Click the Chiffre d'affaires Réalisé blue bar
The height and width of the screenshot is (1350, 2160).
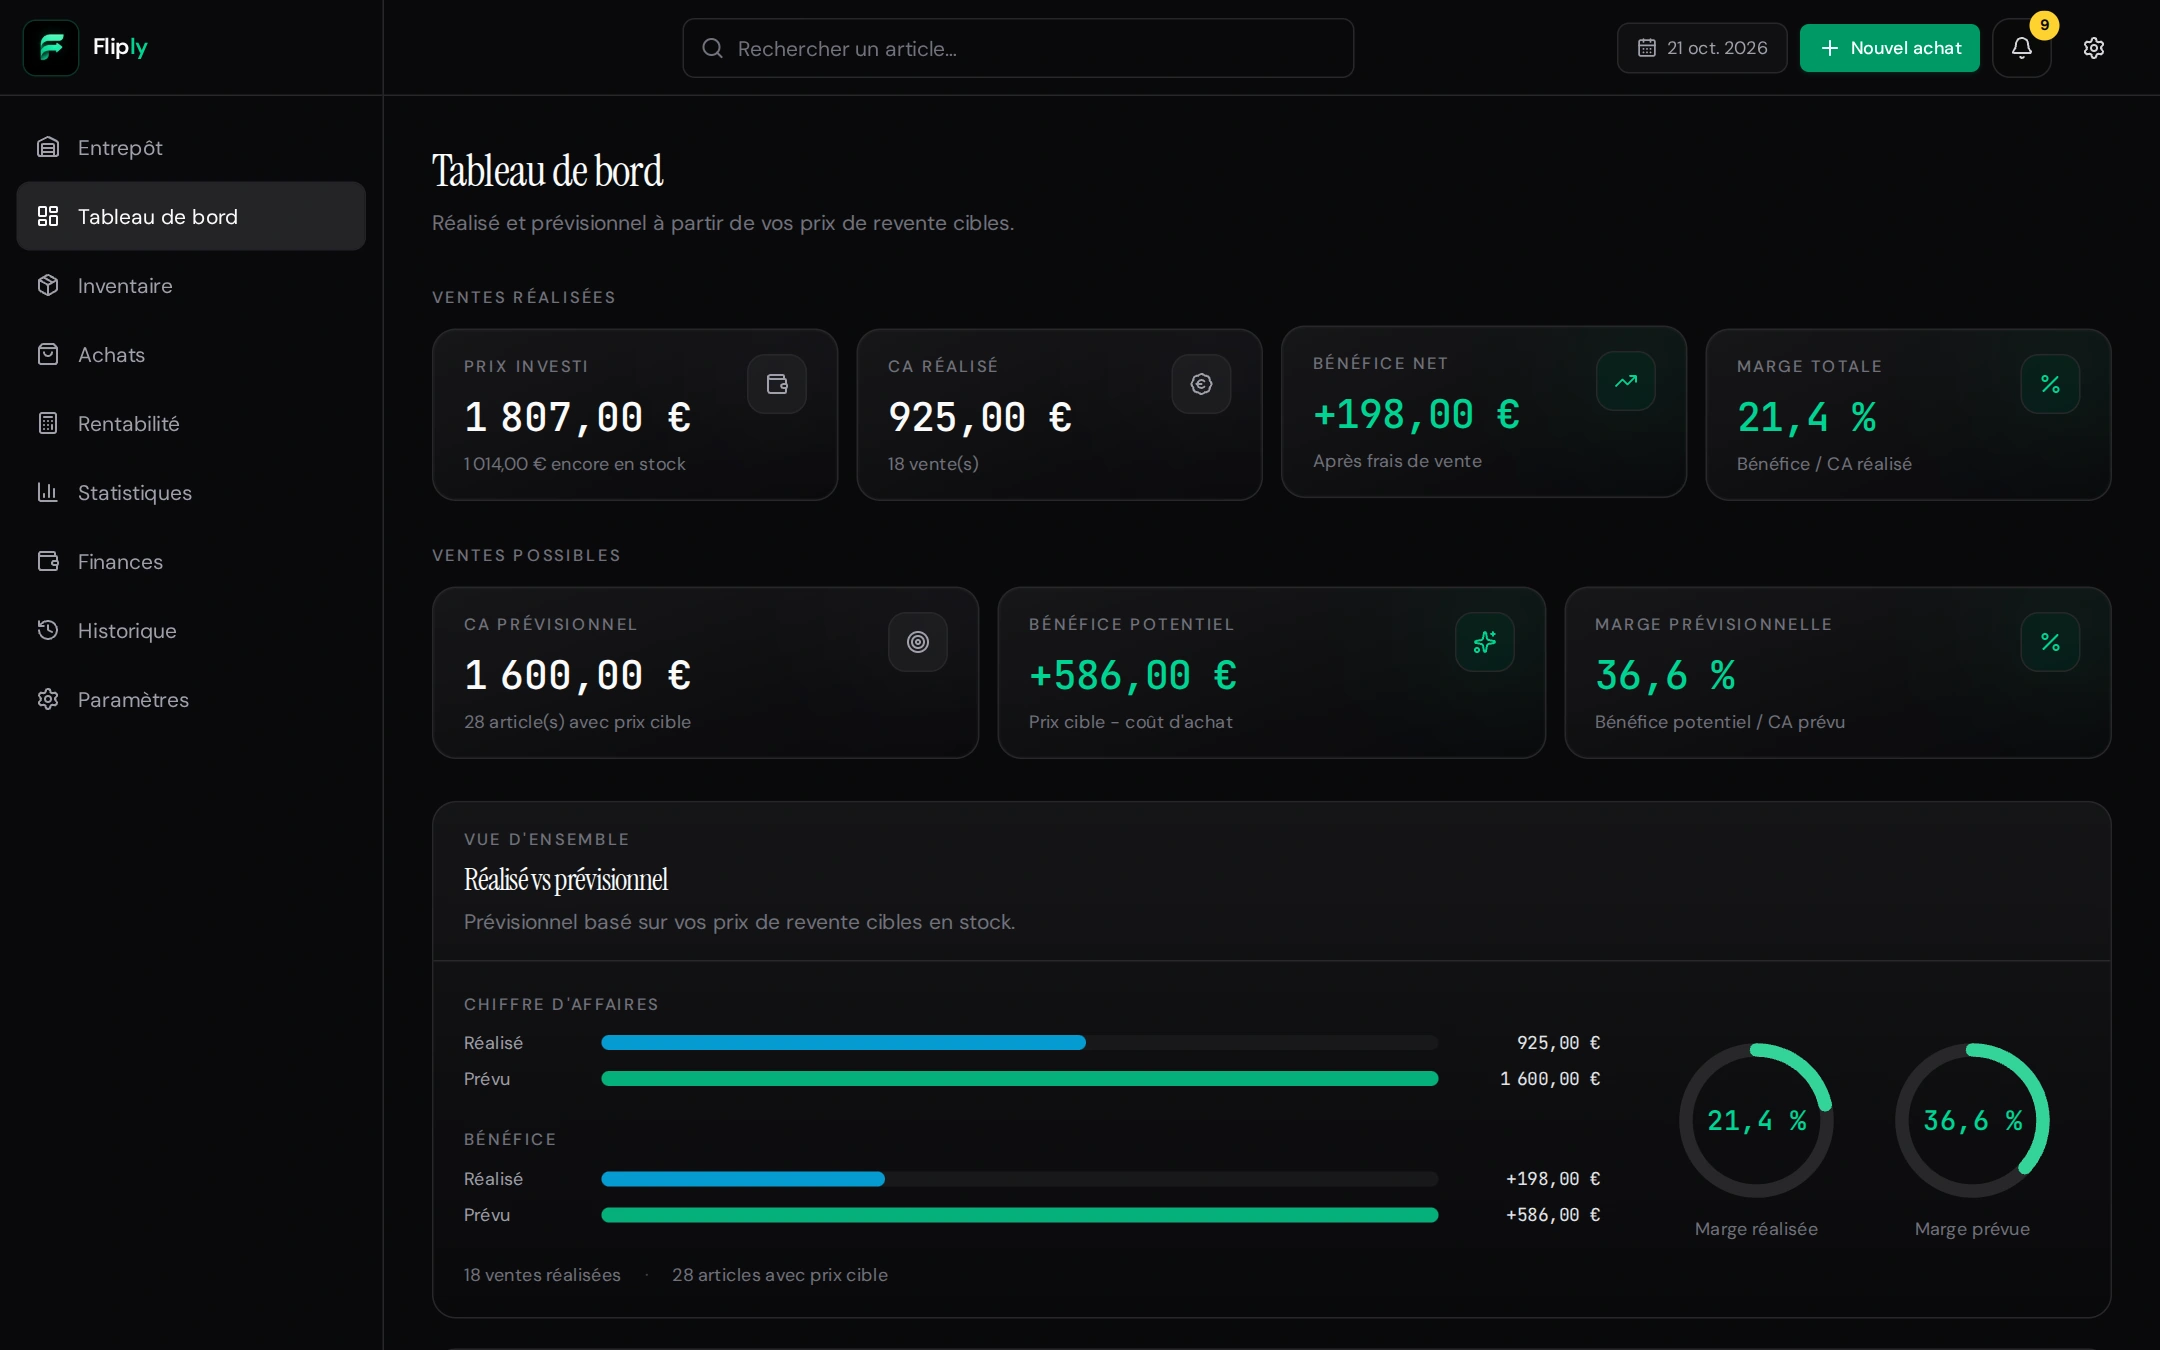[843, 1043]
